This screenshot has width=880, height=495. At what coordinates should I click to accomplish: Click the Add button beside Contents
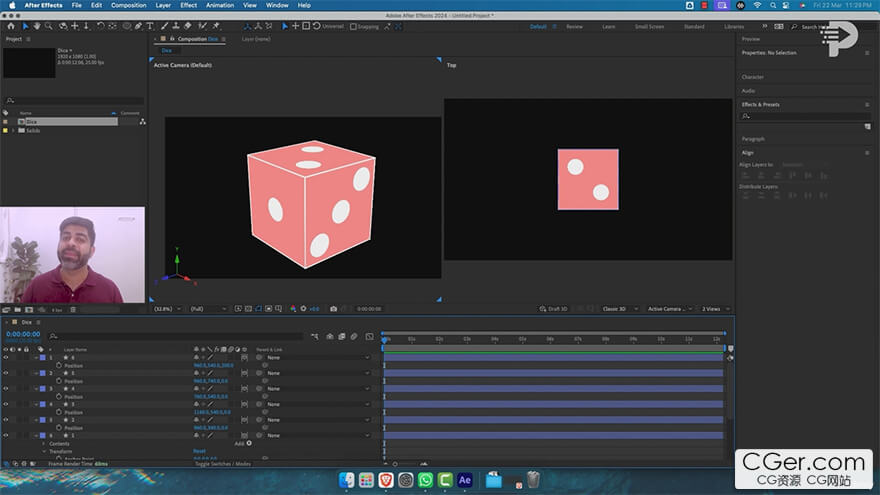[249, 443]
